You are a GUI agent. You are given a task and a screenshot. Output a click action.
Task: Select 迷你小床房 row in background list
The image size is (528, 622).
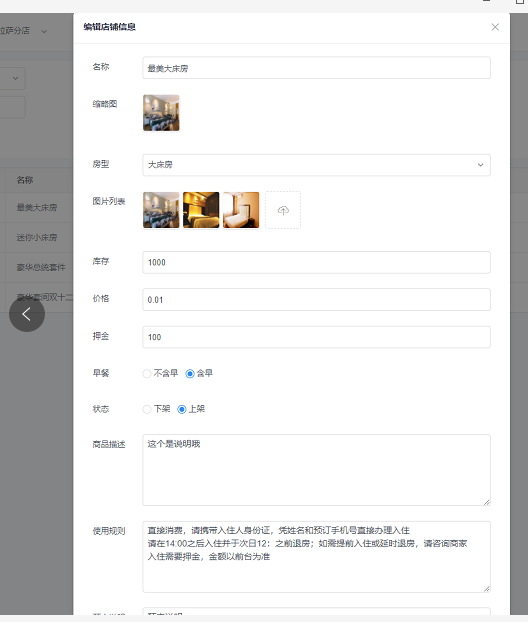click(x=37, y=237)
